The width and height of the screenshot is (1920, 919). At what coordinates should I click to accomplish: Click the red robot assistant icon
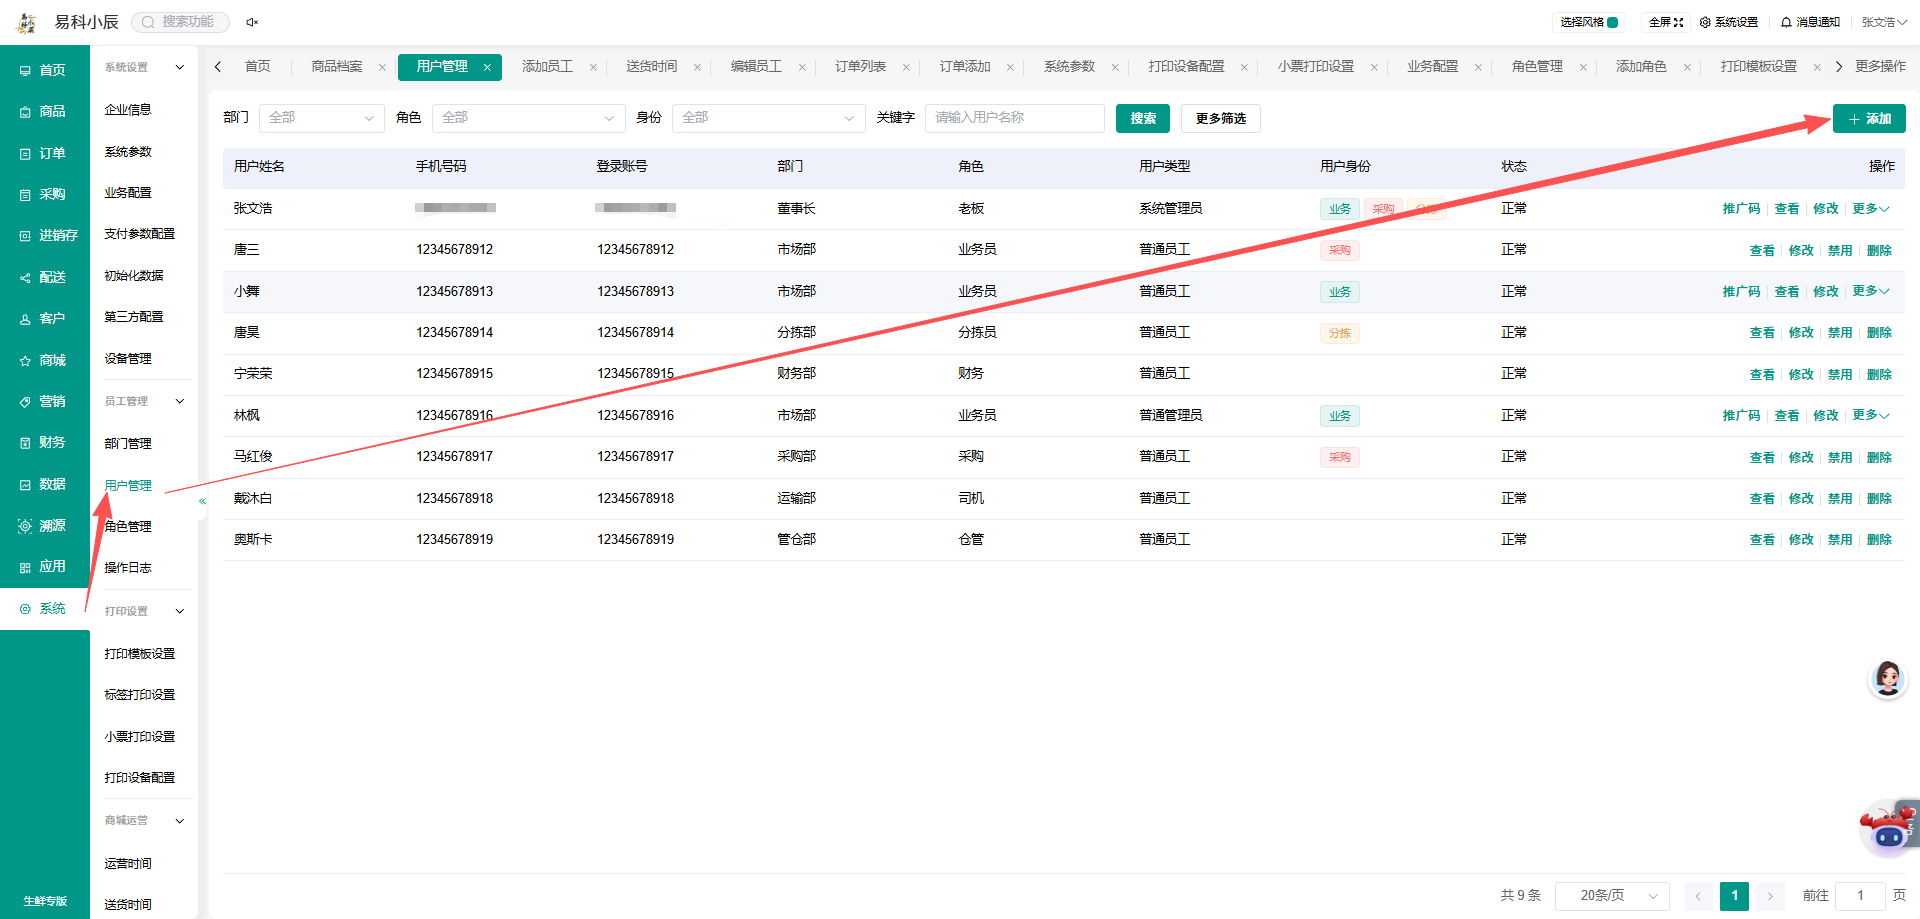coord(1888,828)
